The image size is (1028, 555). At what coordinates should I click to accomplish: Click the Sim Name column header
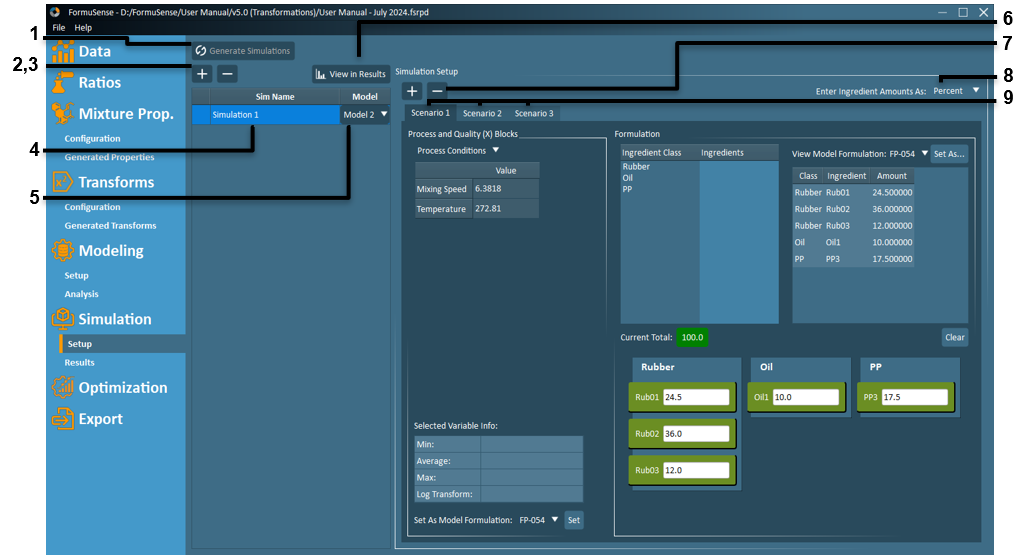[x=275, y=96]
